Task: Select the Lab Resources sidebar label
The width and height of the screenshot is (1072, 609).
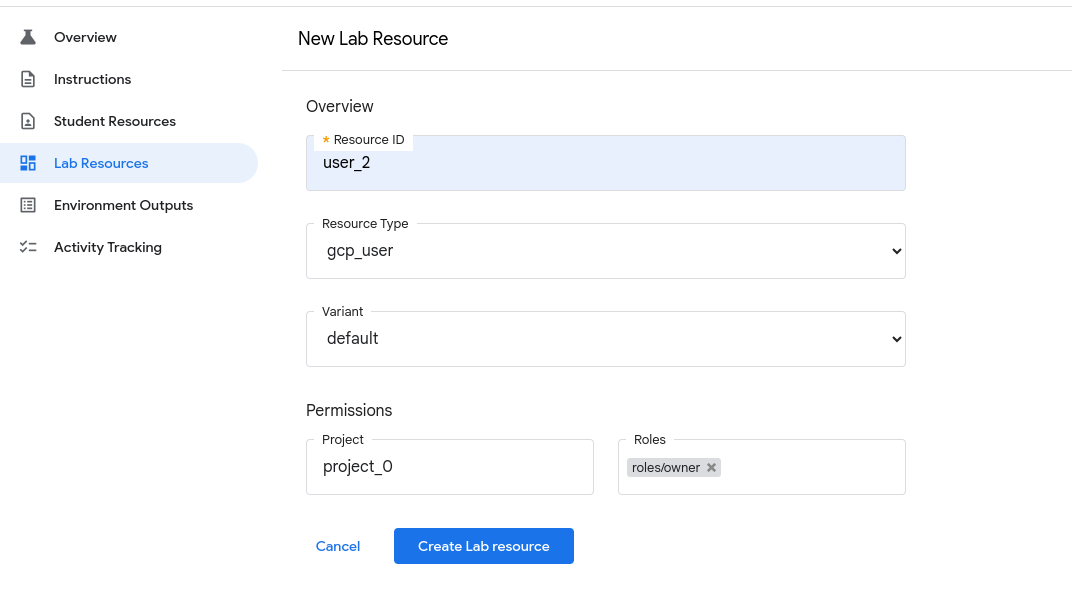Action: (x=101, y=163)
